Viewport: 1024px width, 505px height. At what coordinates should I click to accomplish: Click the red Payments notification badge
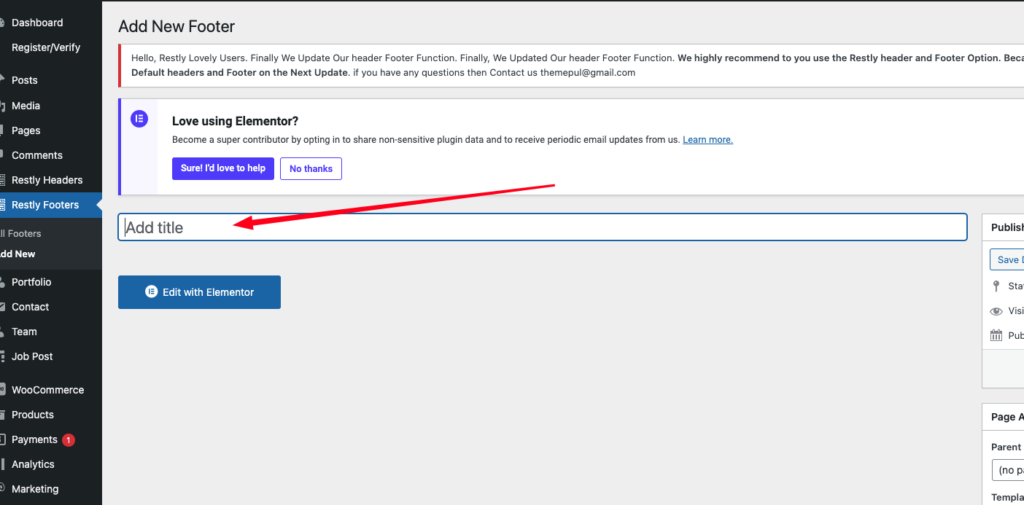tap(68, 440)
